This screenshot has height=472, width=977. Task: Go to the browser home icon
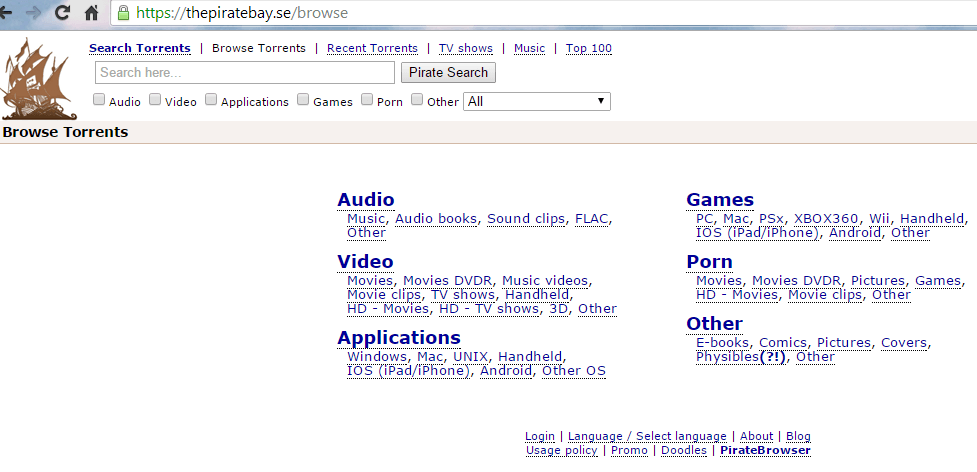pos(92,12)
